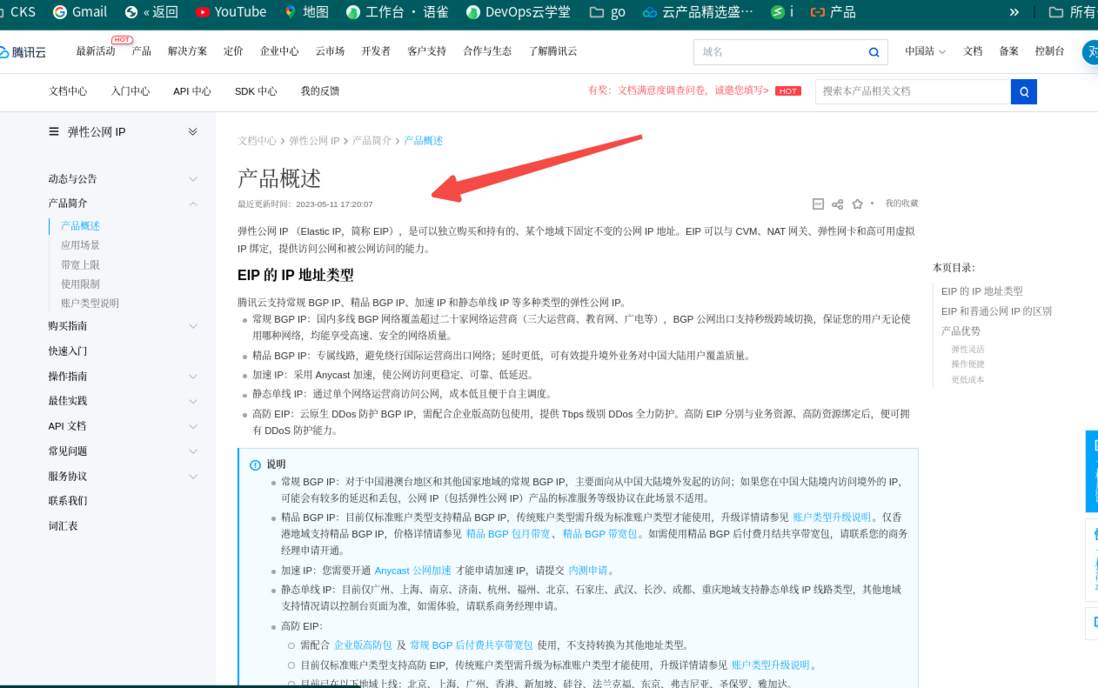Click the share icon near the title
Viewport: 1098px width, 688px height.
point(838,204)
